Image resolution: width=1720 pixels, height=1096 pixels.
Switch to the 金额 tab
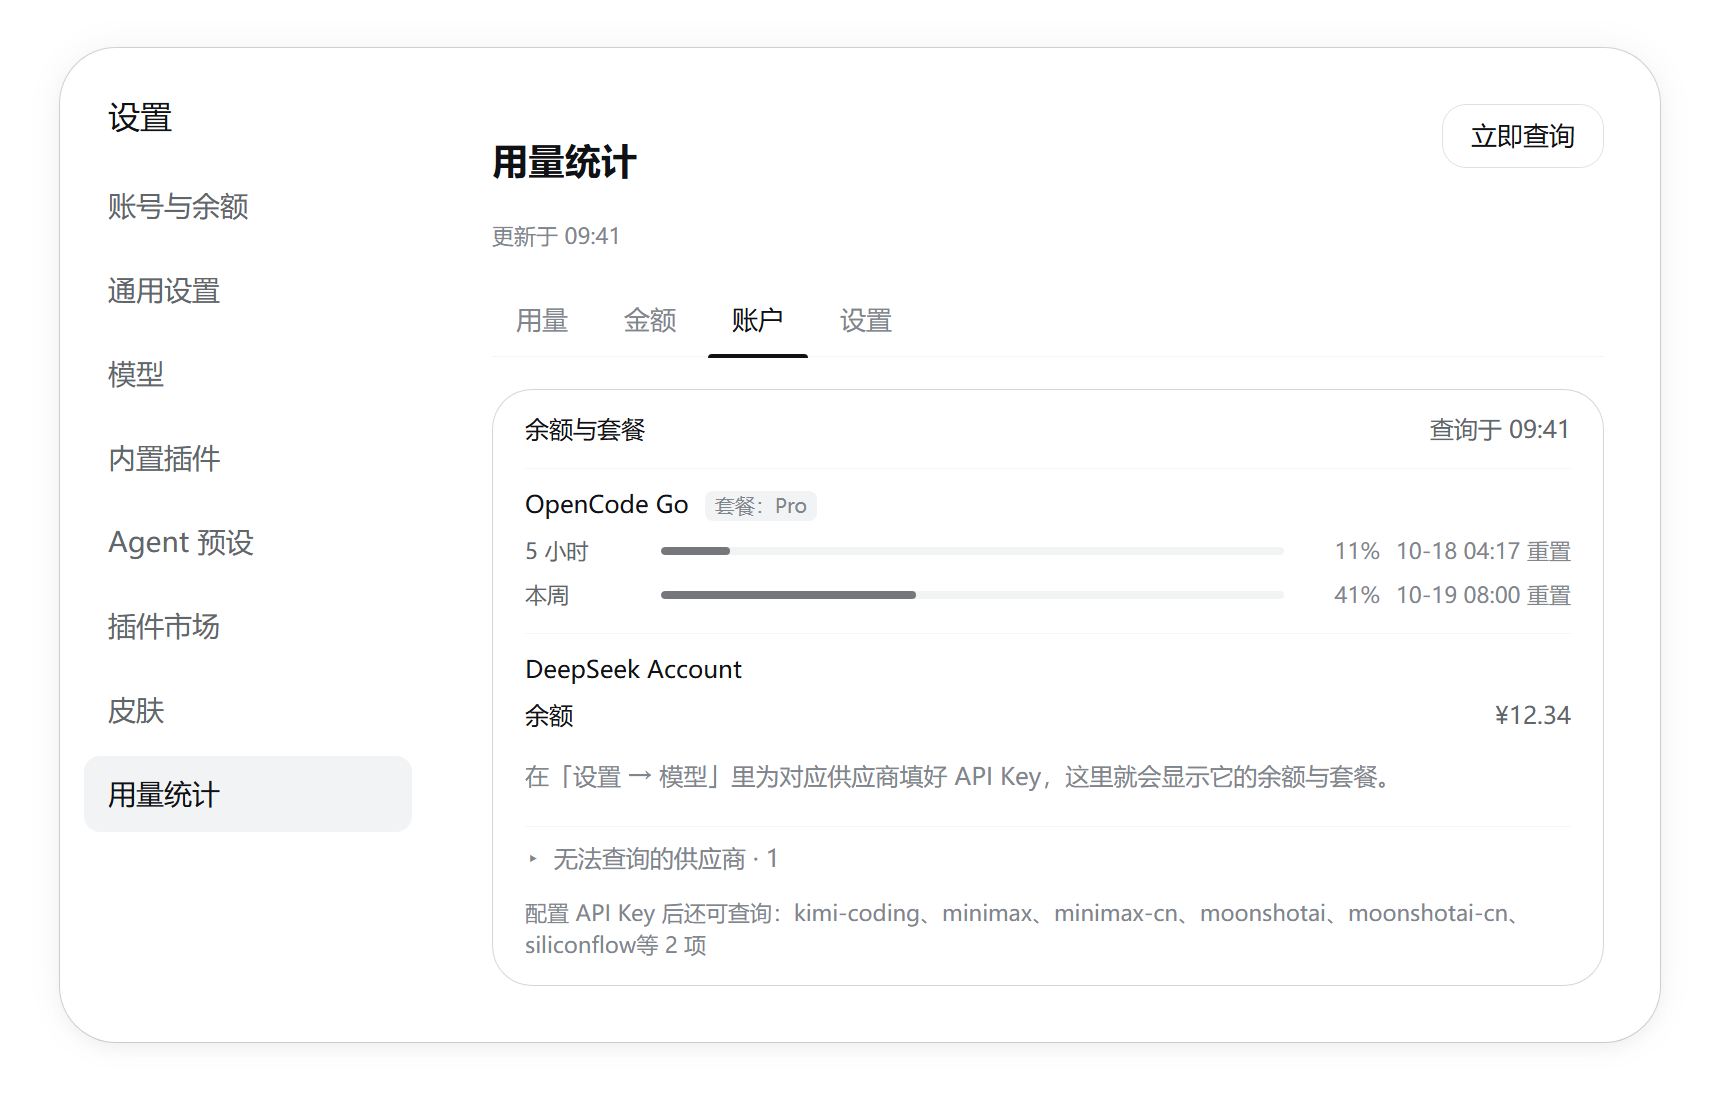click(x=650, y=321)
